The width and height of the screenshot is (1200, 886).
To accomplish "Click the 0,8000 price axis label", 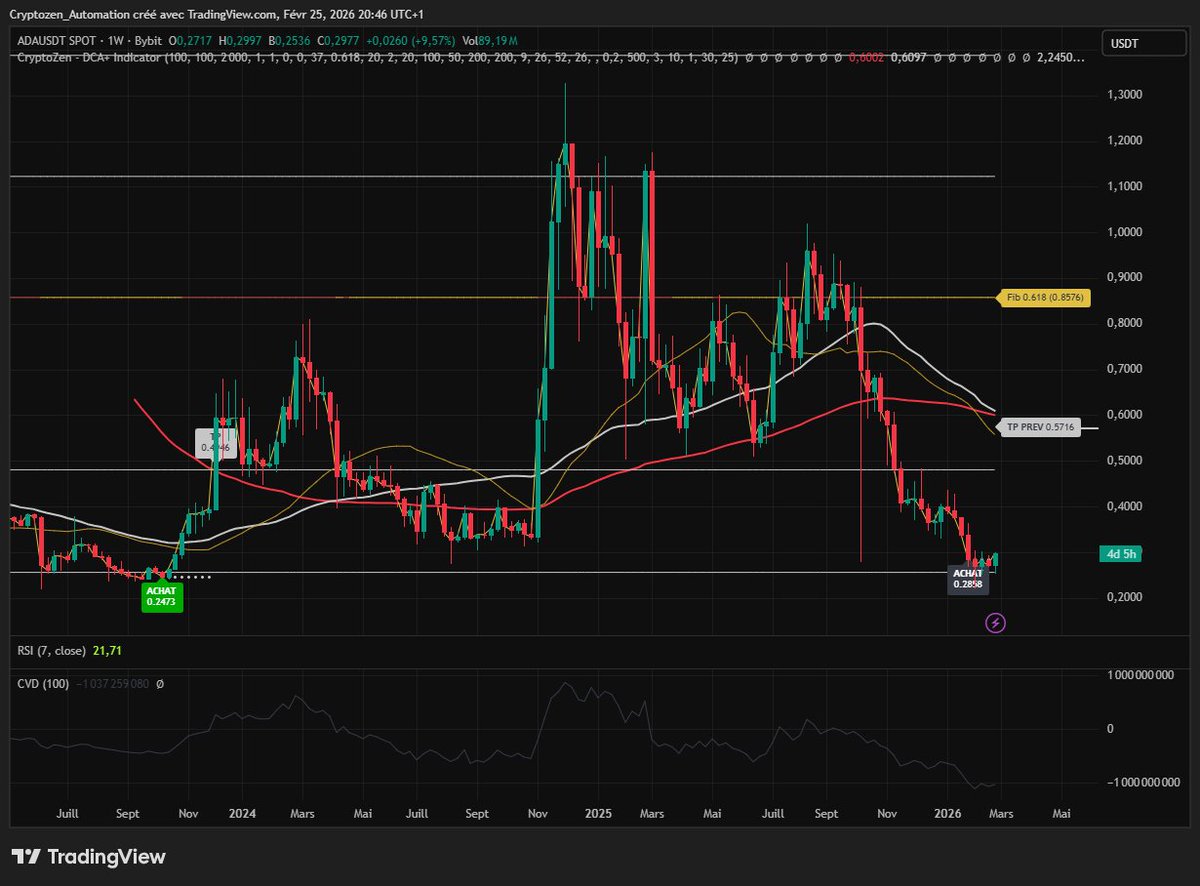I will pyautogui.click(x=1124, y=324).
